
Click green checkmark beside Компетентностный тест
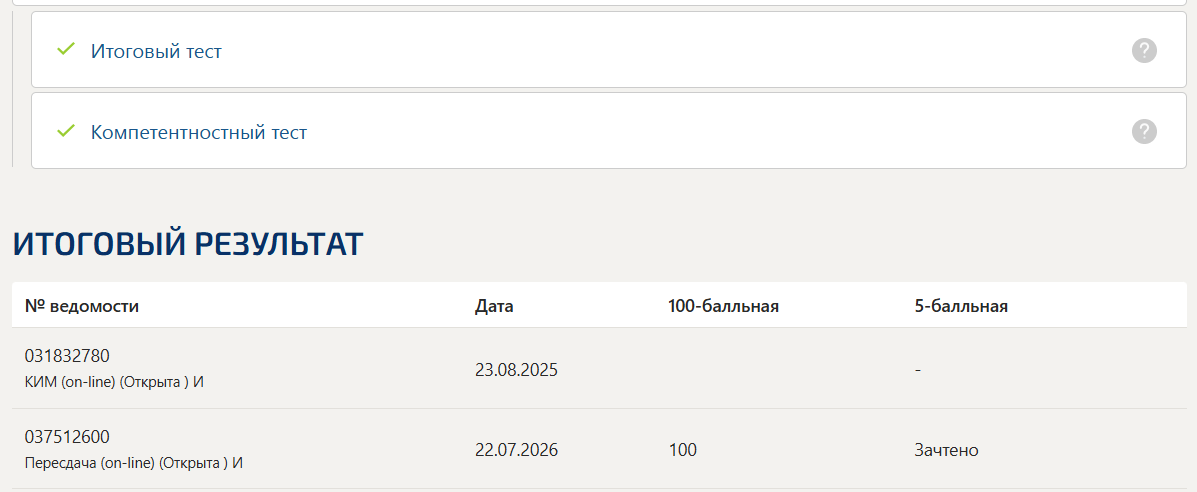pos(66,131)
